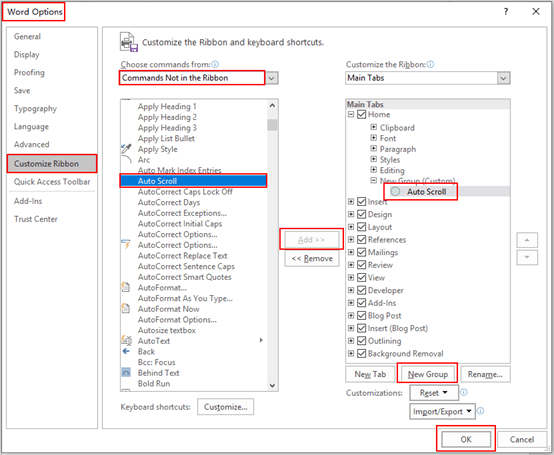Click the commands list scroll down arrow
Viewport: 554px width, 455px height.
[x=272, y=385]
